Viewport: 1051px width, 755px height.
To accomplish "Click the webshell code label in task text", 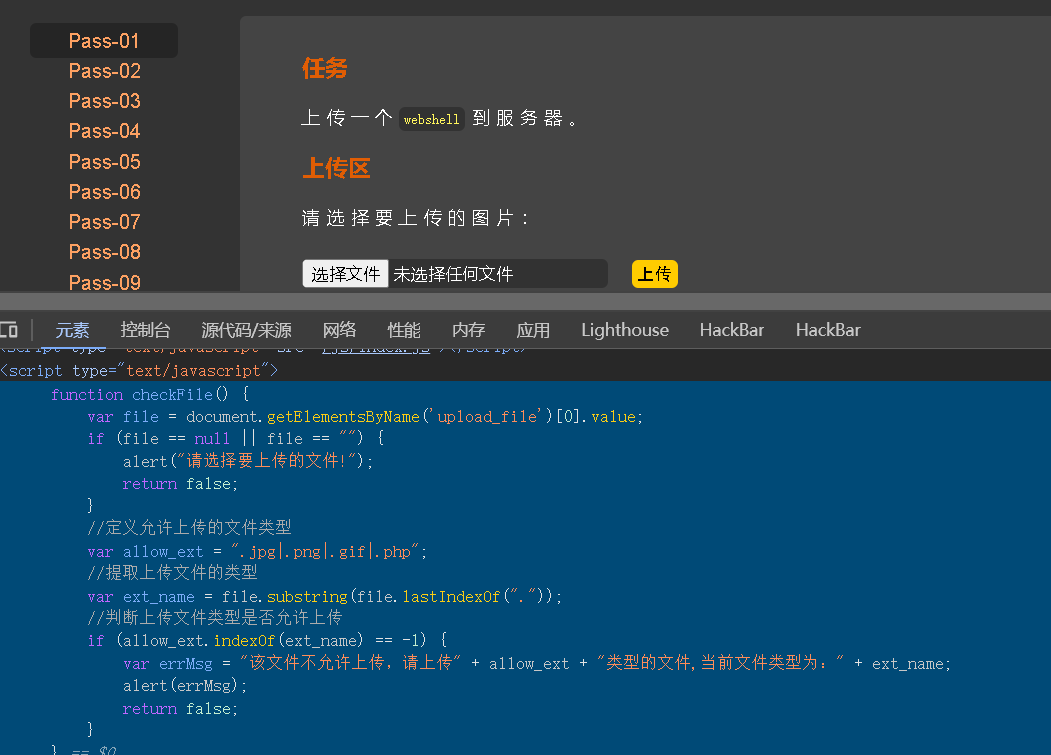I will coord(432,119).
